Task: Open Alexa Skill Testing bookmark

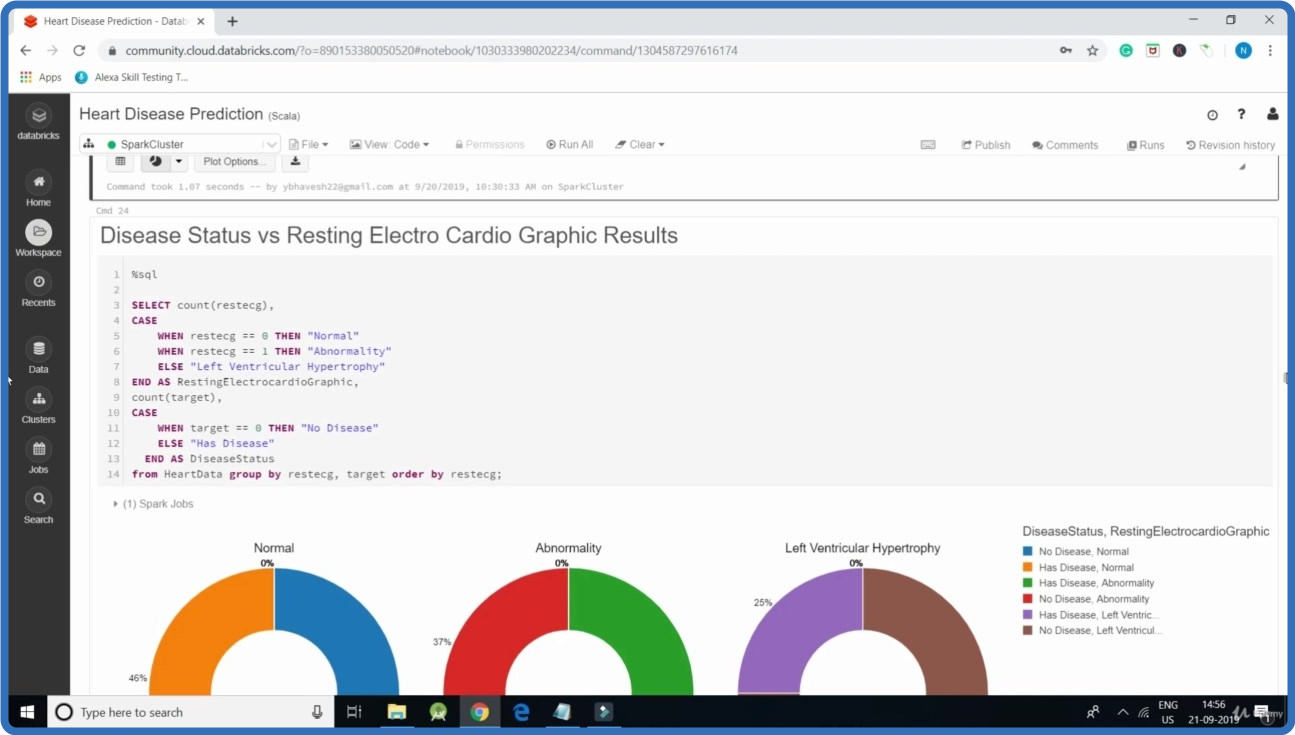Action: [131, 77]
